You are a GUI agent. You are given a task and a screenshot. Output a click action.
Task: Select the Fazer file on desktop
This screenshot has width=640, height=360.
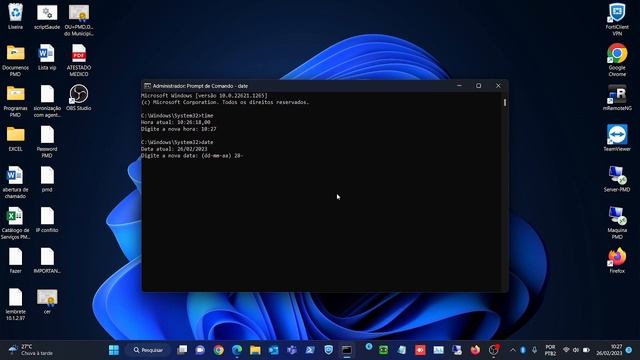coord(15,260)
